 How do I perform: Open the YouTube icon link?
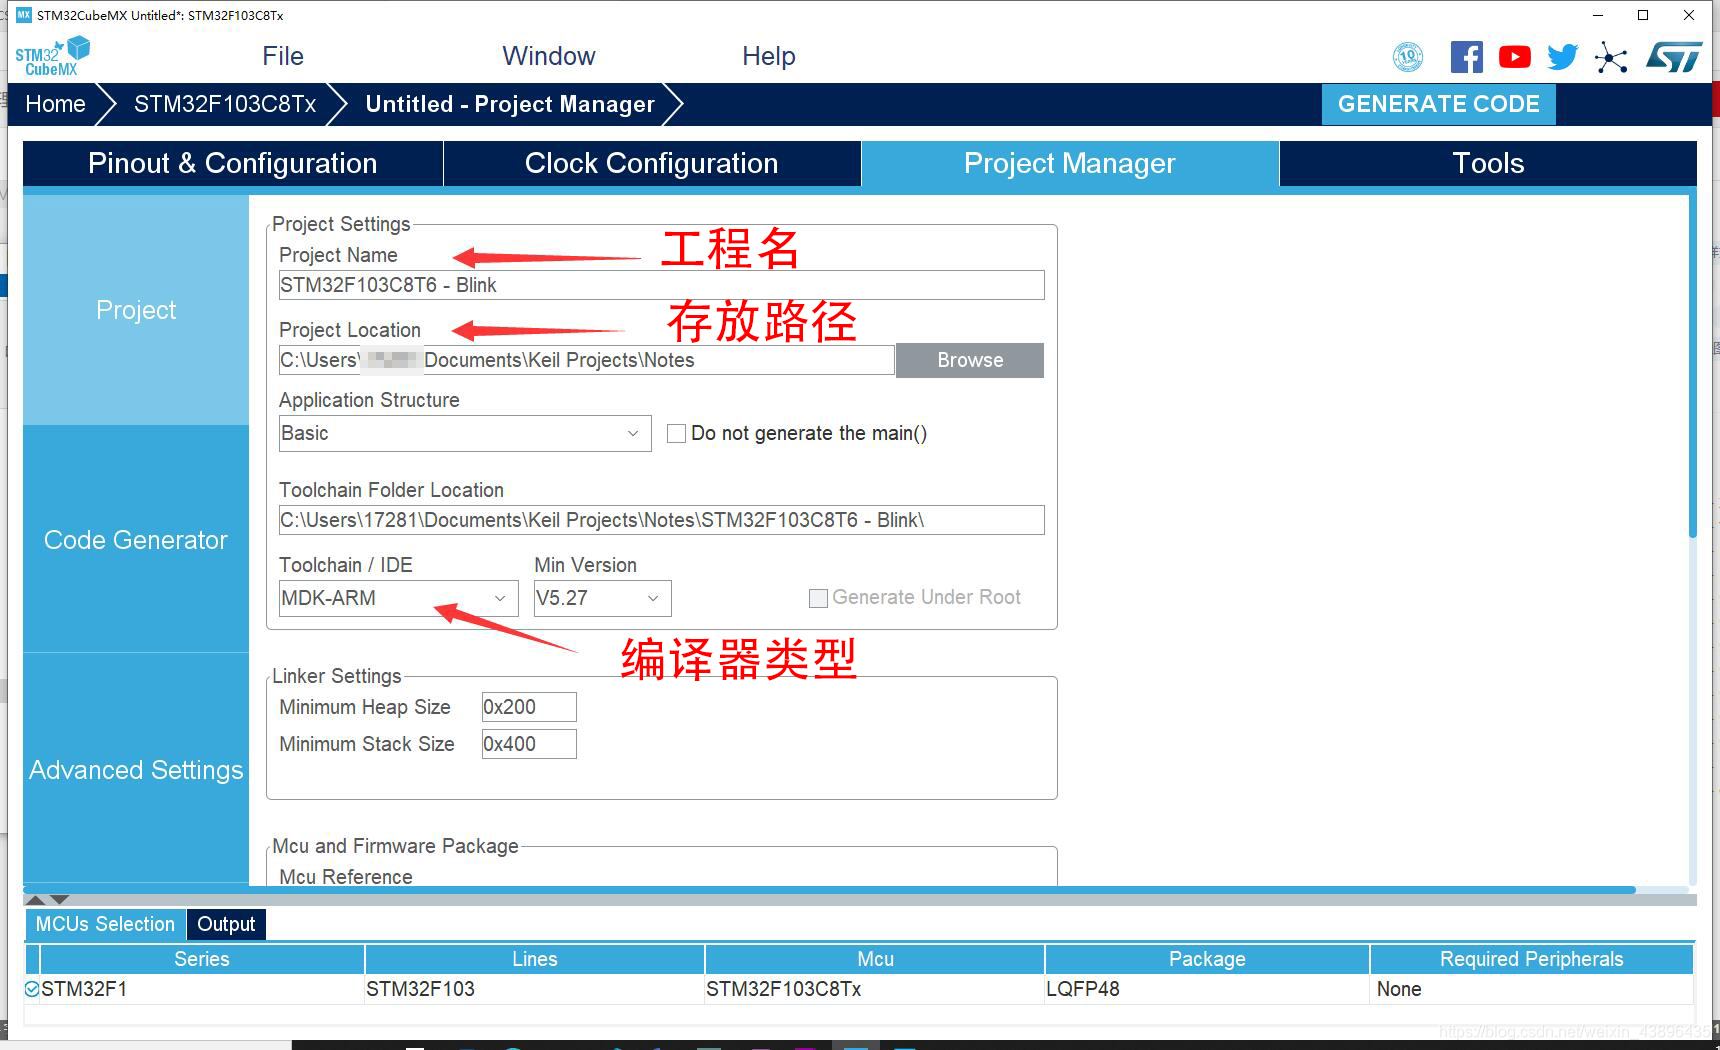tap(1515, 57)
